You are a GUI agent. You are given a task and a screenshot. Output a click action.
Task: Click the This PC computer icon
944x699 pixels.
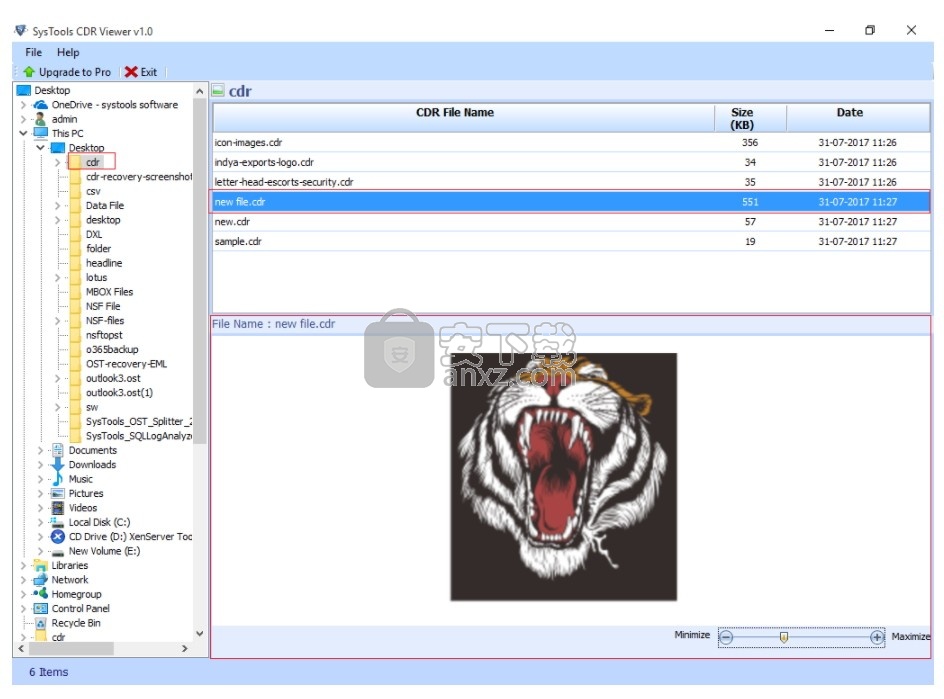click(40, 133)
